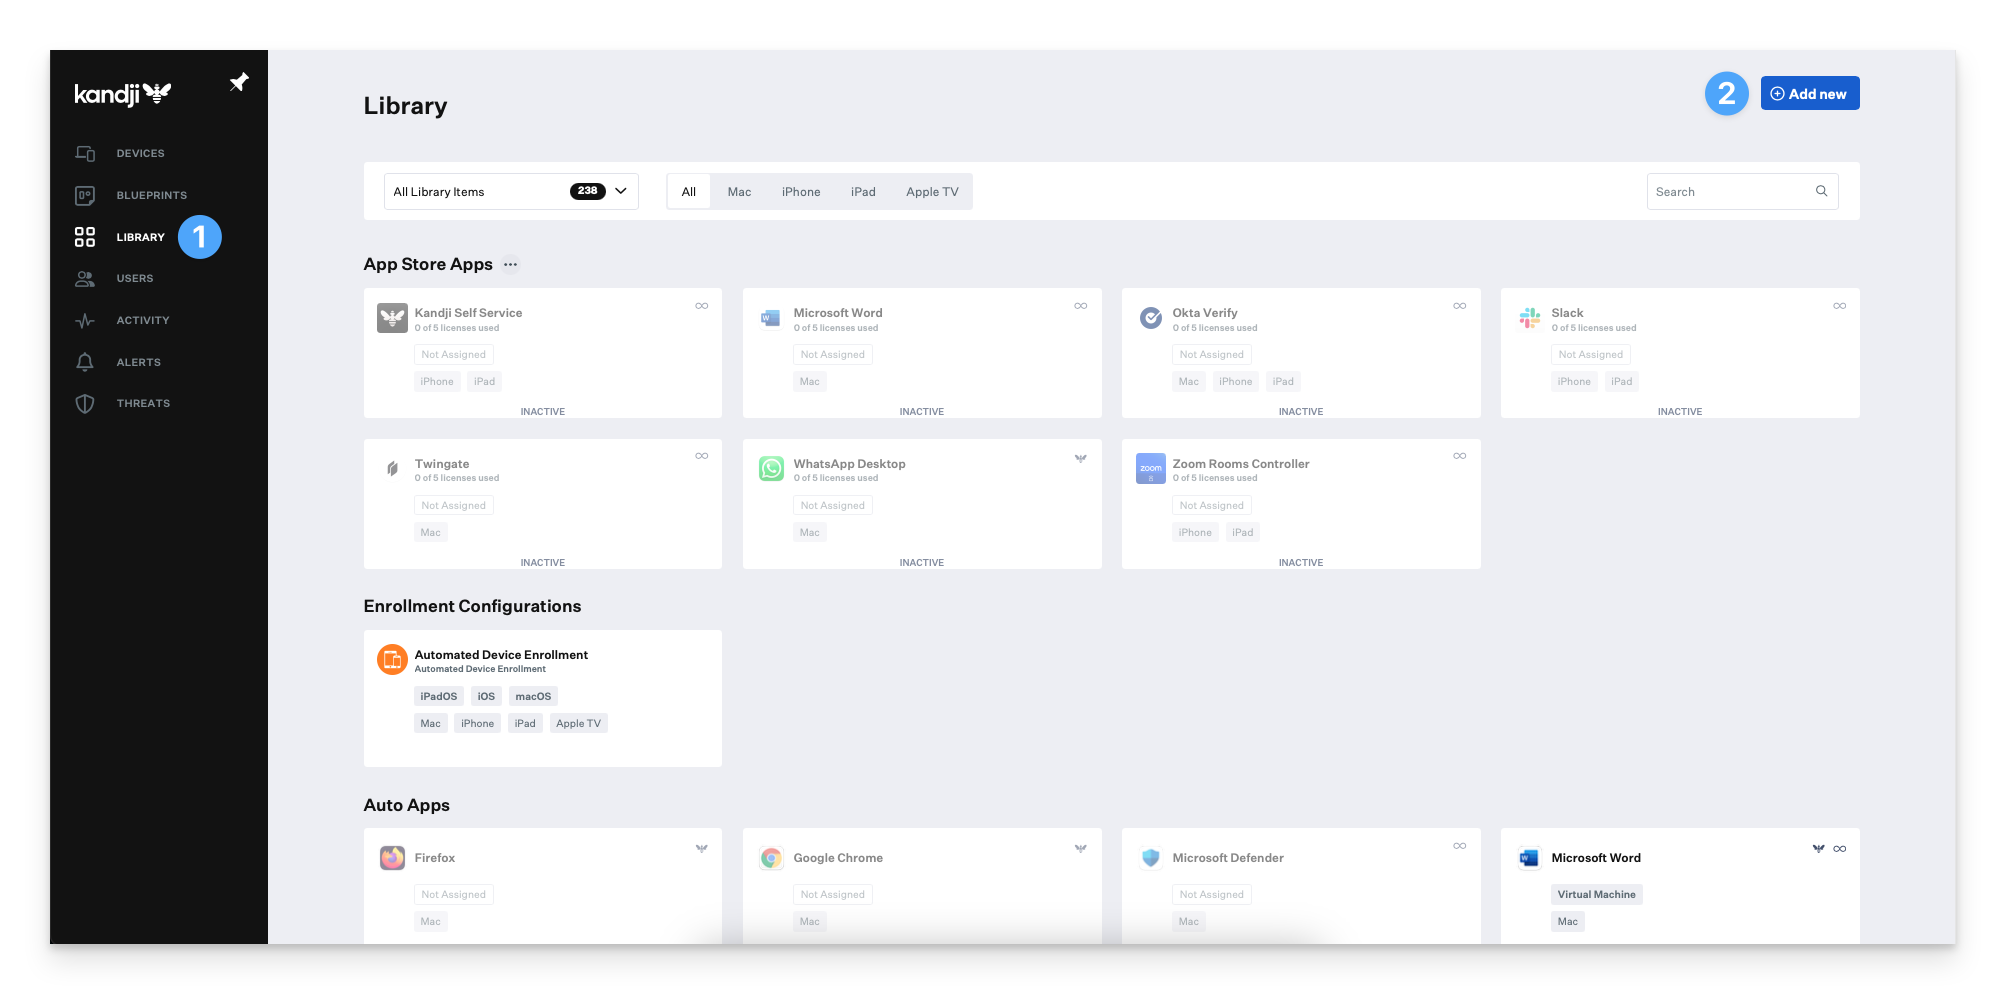Image resolution: width=2006 pixels, height=994 pixels.
Task: Select the Library grid icon
Action: [x=85, y=237]
